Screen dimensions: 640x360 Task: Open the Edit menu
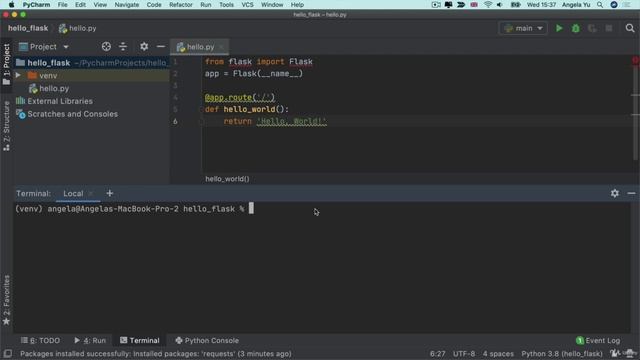pyautogui.click(x=80, y=5)
